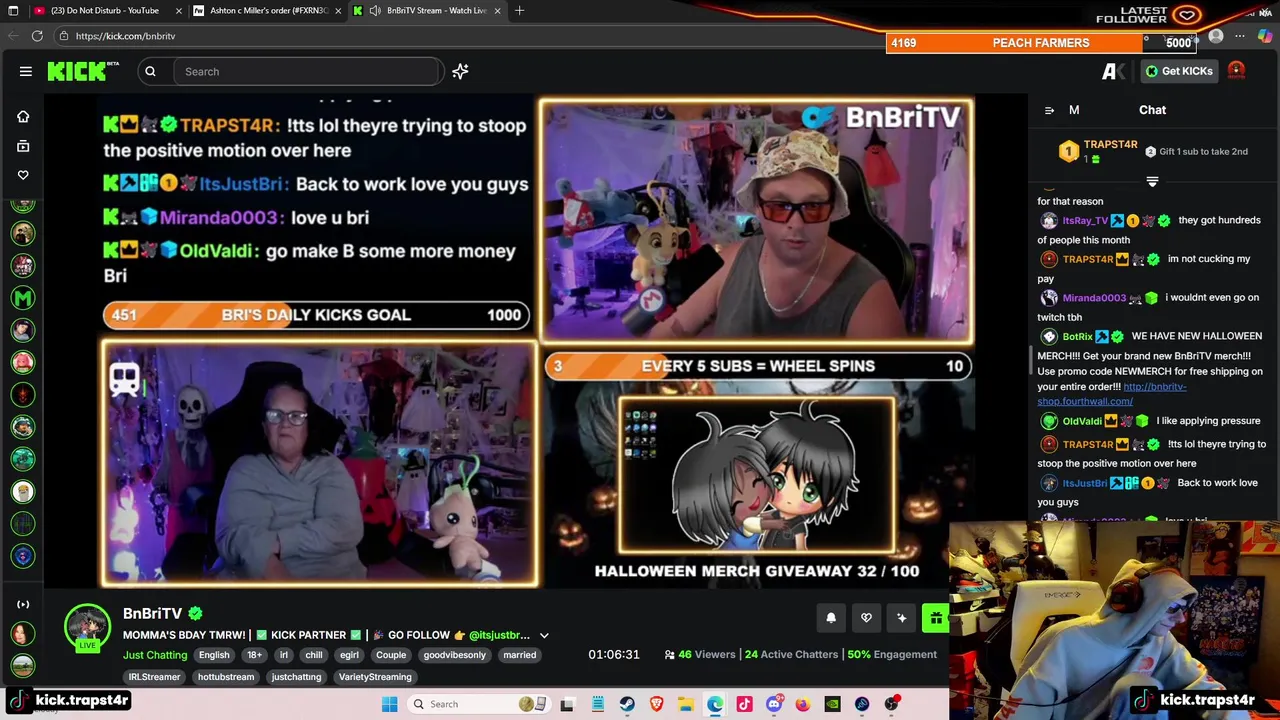
Task: Open the Just Chatting category link
Action: pos(155,655)
